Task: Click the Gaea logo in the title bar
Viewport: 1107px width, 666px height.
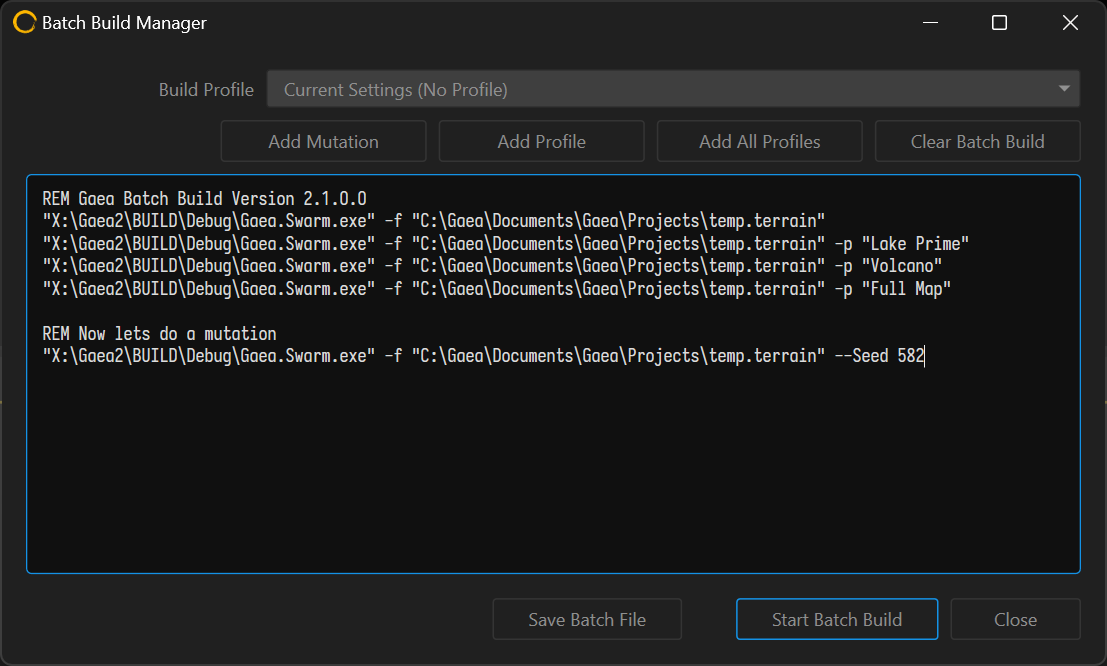Action: coord(23,22)
